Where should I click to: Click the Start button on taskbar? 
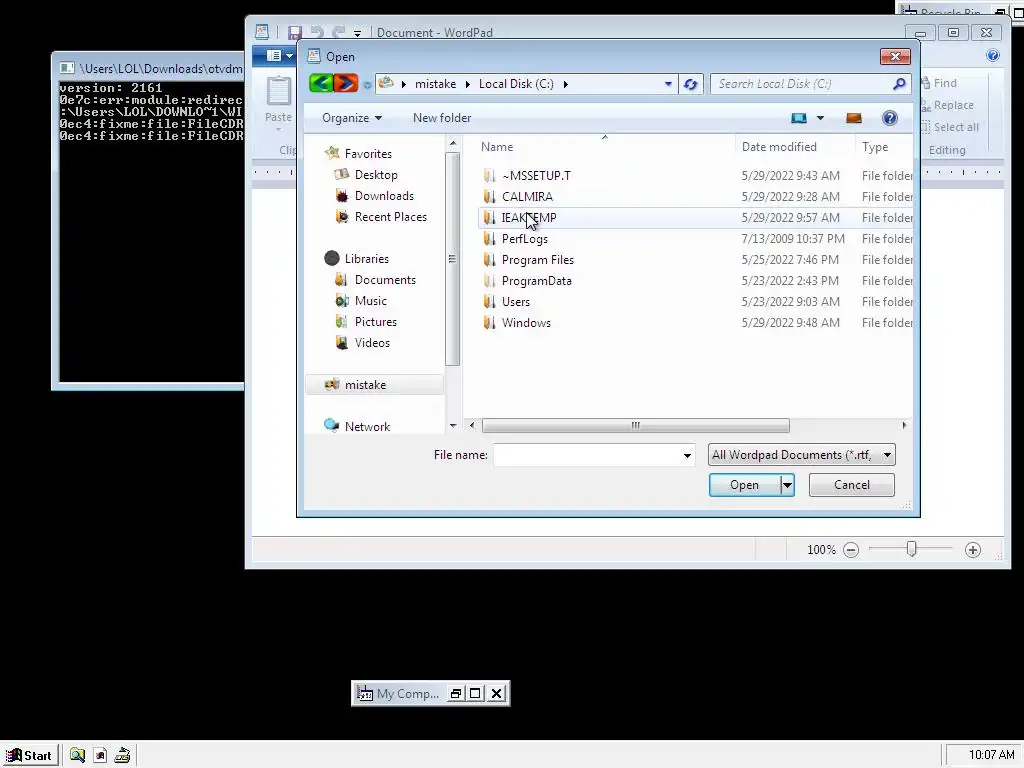[x=30, y=755]
